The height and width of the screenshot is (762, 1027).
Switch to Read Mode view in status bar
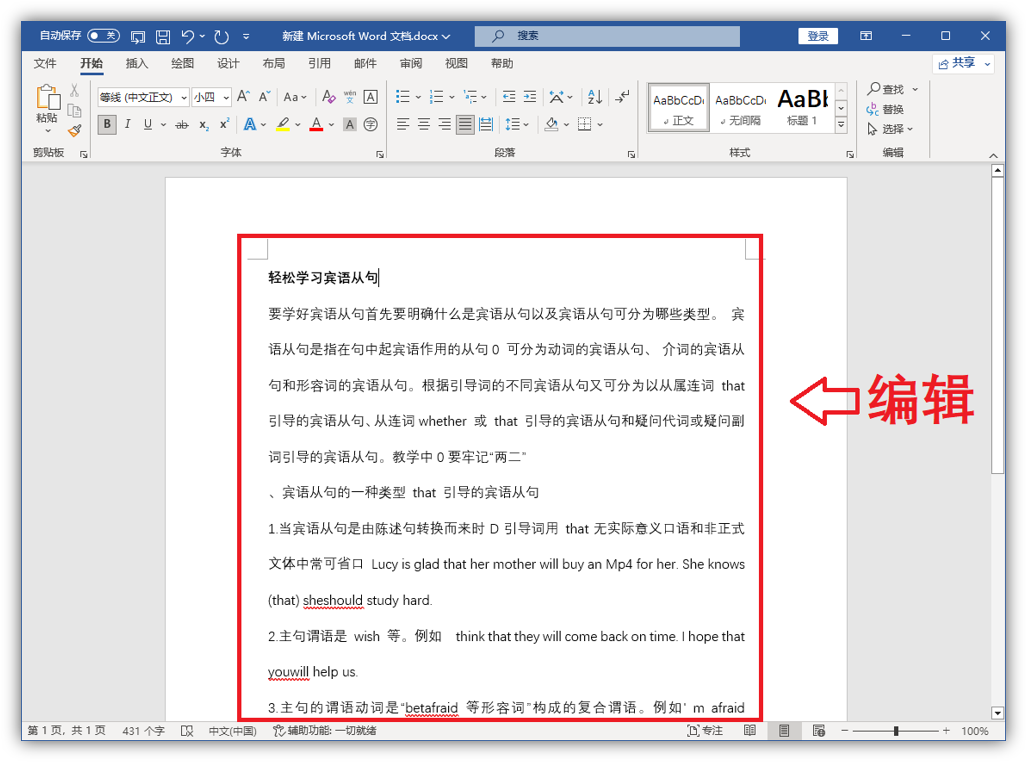click(750, 731)
